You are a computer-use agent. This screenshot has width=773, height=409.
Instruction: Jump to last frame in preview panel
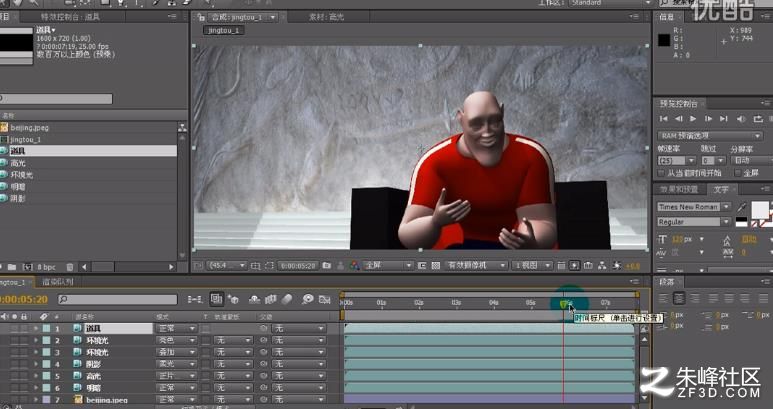coord(723,119)
